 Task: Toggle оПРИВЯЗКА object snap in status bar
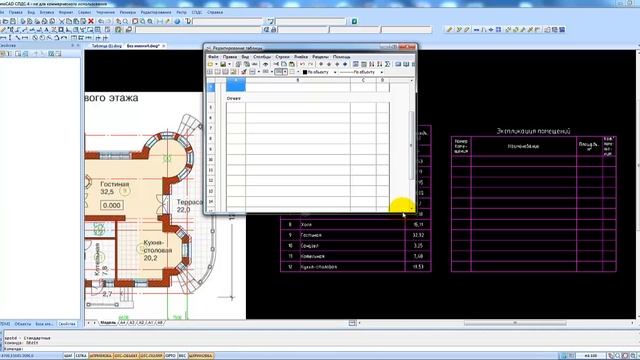101,356
